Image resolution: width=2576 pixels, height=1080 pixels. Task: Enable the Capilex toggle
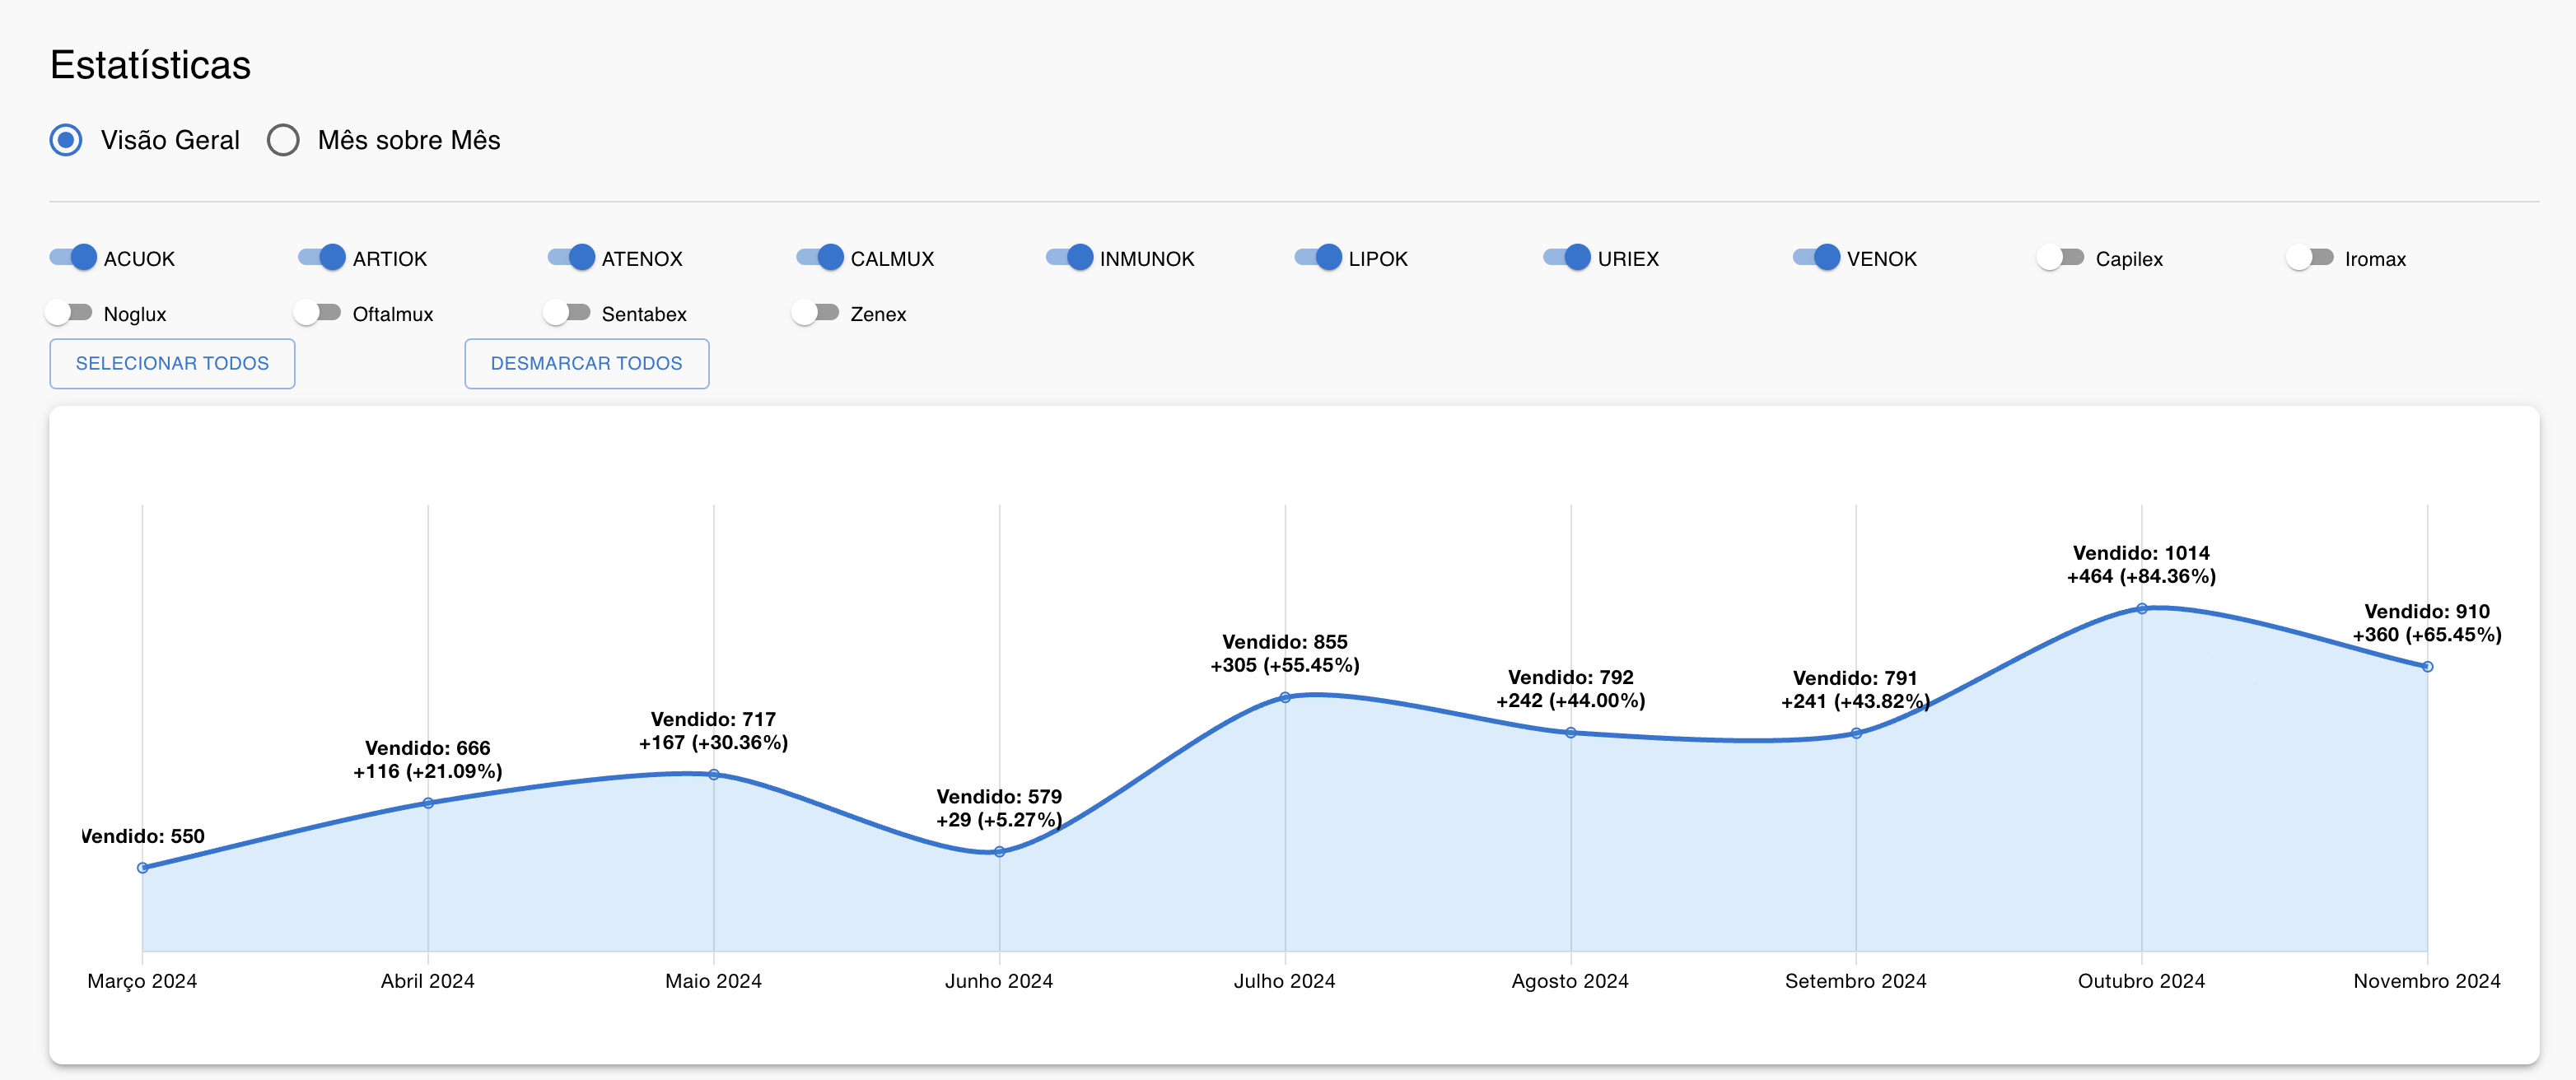[2061, 258]
